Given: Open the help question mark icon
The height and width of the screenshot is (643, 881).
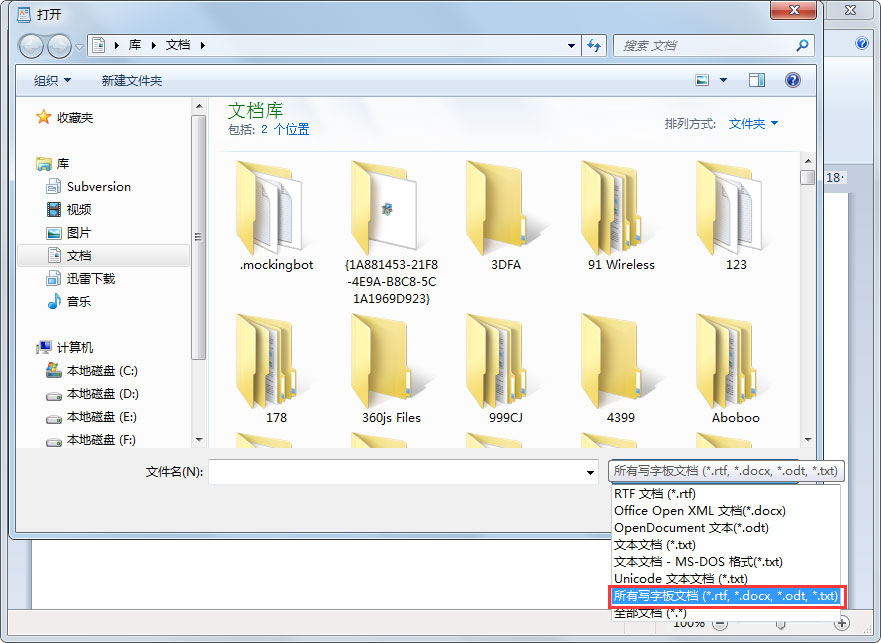Looking at the screenshot, I should (792, 79).
